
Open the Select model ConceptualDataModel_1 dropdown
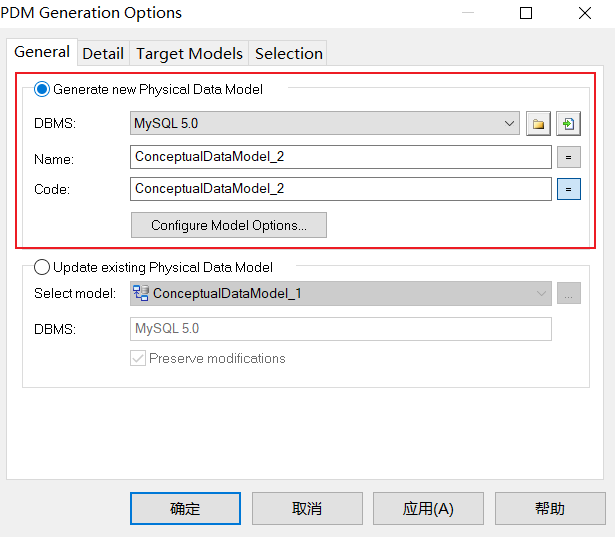point(541,294)
